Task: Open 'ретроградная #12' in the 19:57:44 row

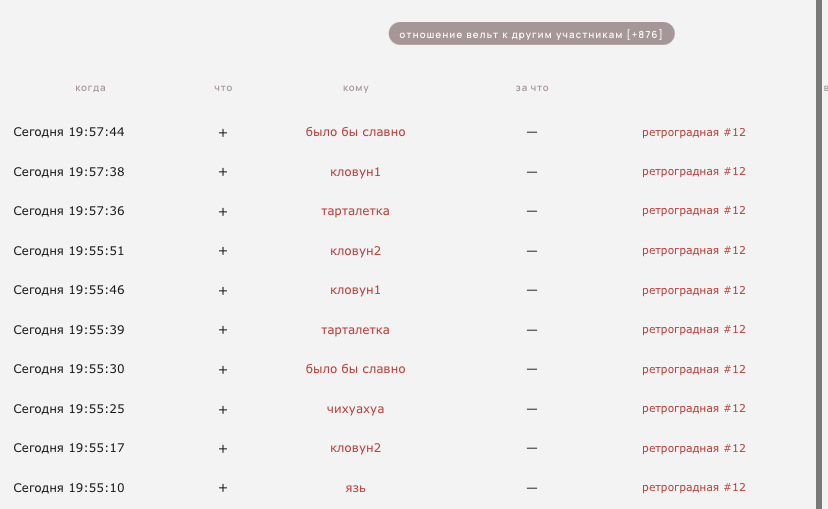Action: coord(694,132)
